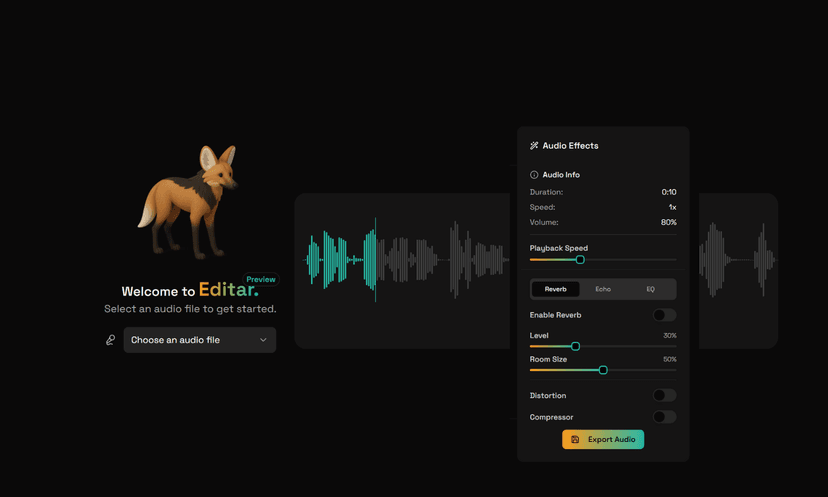Open the Choose an audio file dropdown
828x497 pixels.
click(x=200, y=340)
